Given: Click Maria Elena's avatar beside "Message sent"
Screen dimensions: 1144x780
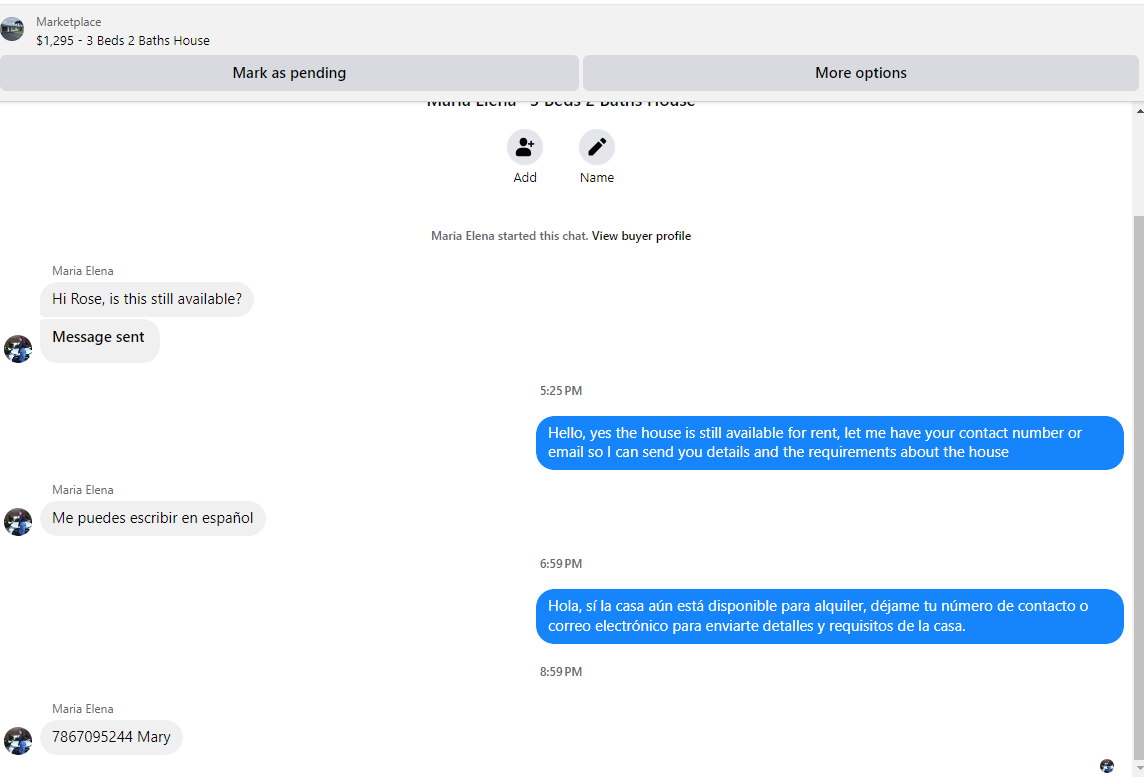Looking at the screenshot, I should (18, 349).
